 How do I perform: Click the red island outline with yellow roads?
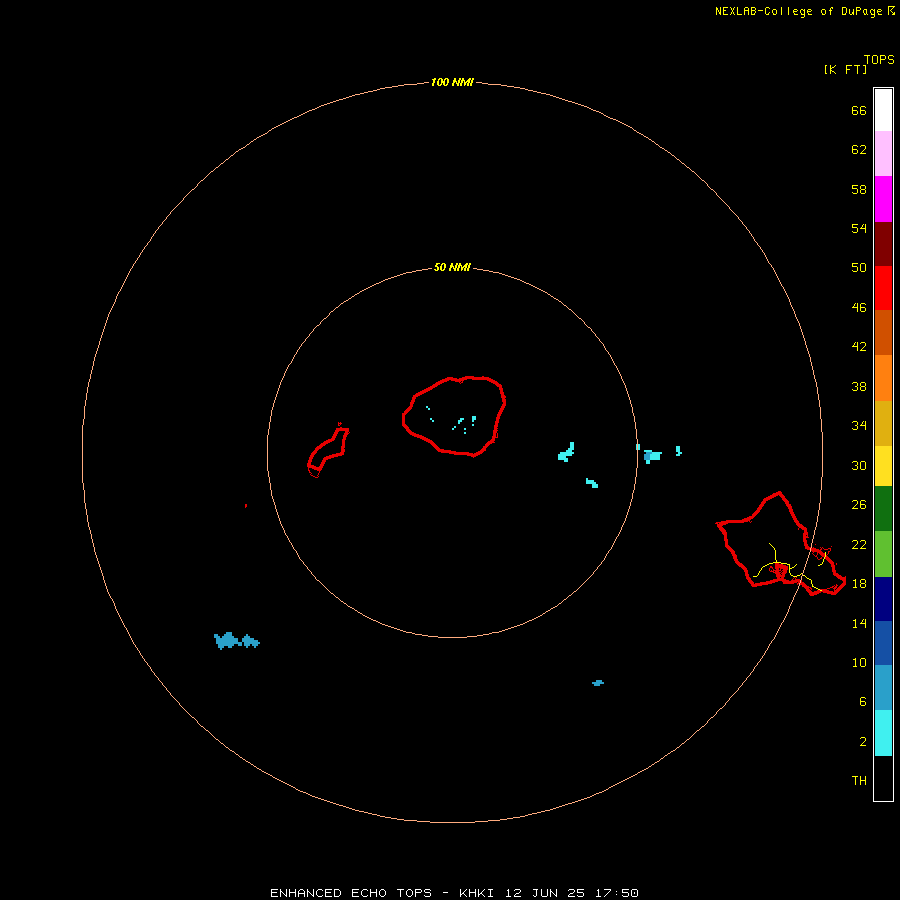(781, 544)
